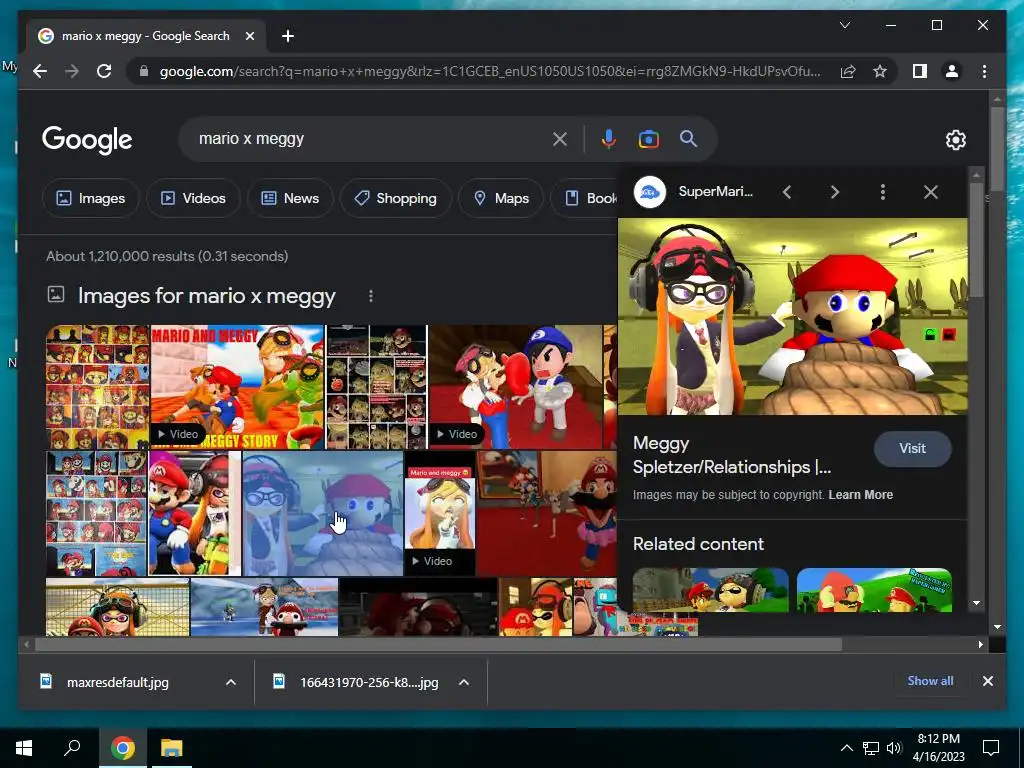View site information lock icon

[x=144, y=71]
